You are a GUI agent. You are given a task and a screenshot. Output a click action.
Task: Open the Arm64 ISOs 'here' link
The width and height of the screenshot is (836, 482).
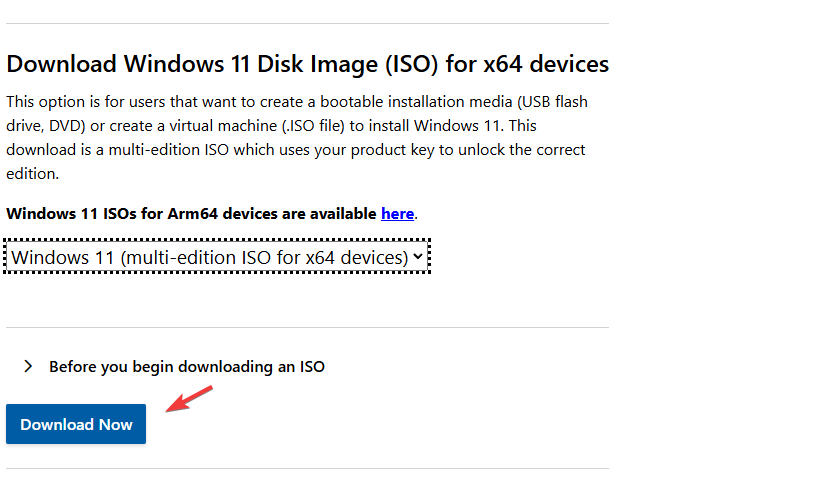[x=397, y=213]
